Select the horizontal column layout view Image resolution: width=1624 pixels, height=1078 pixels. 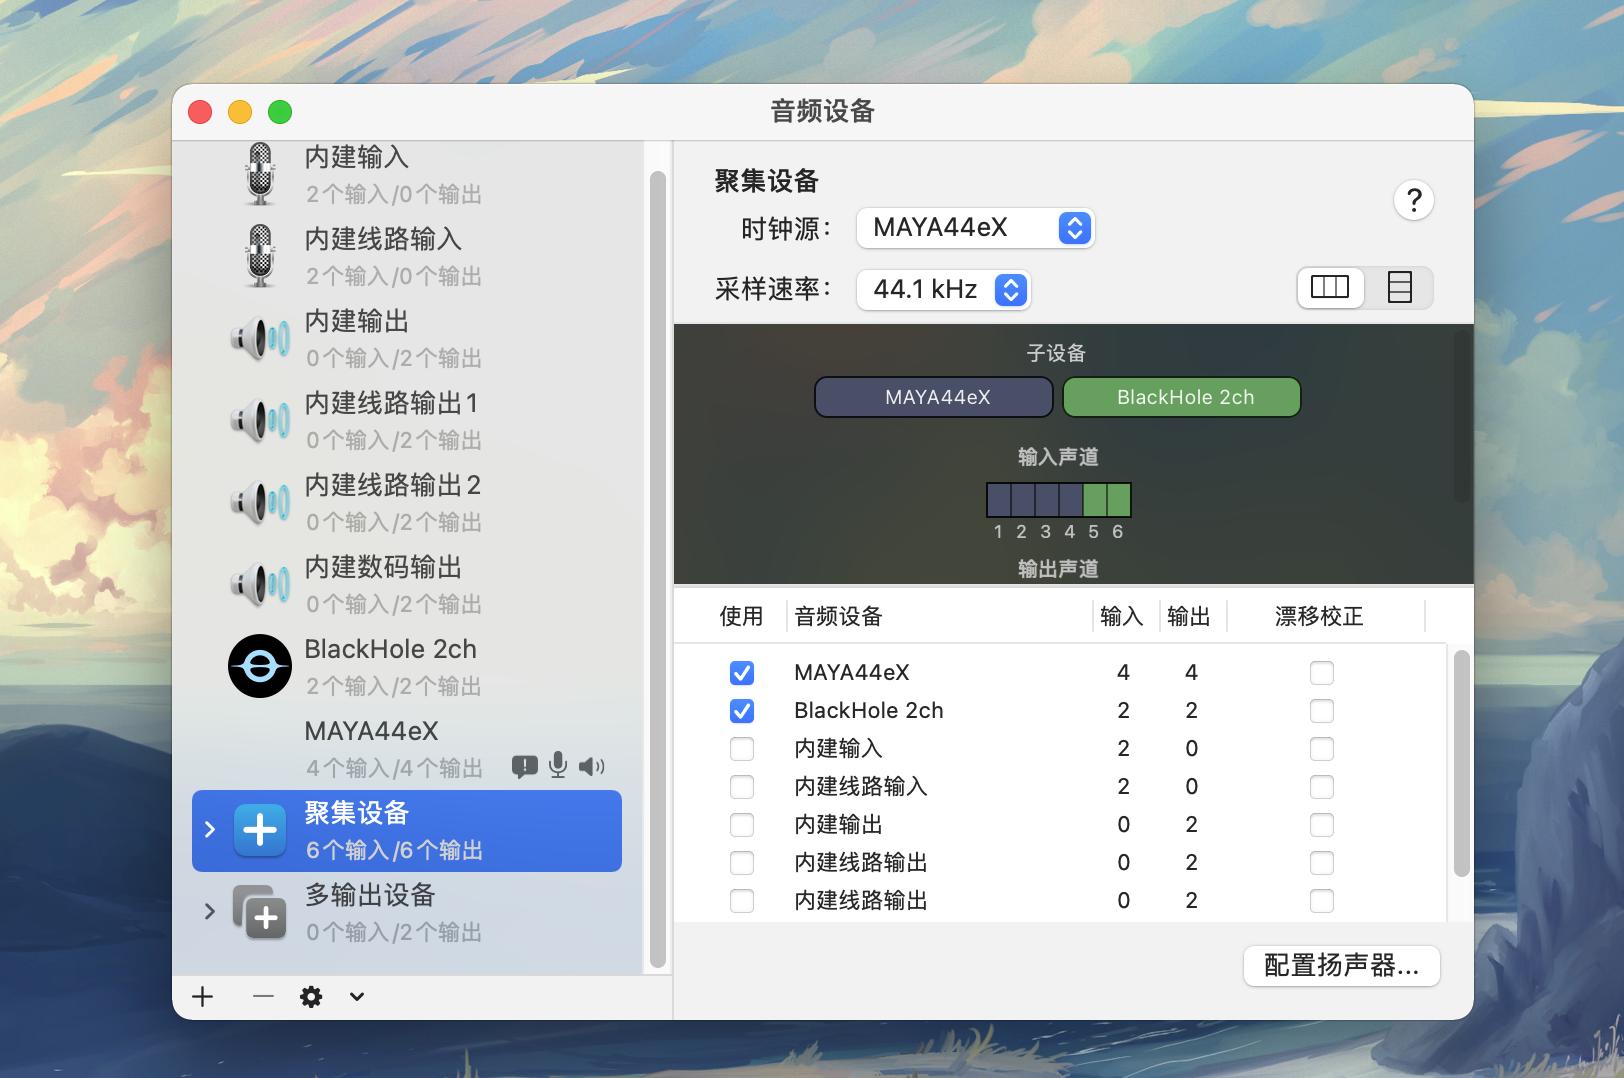(x=1330, y=288)
